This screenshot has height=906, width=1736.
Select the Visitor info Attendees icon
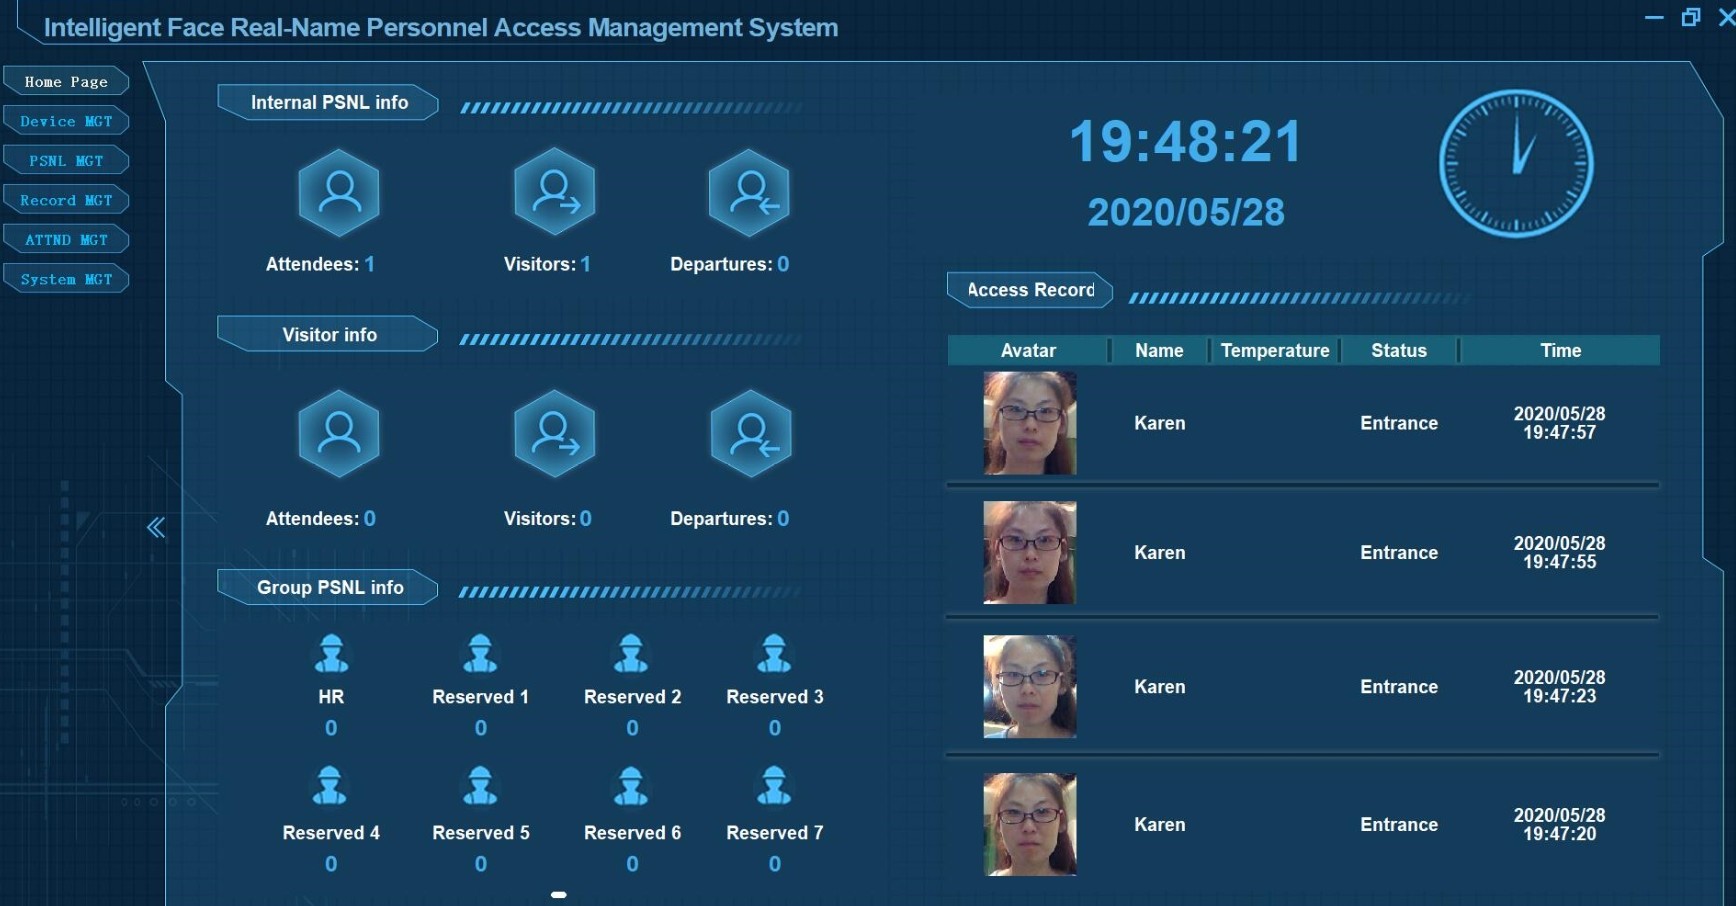[x=339, y=433]
